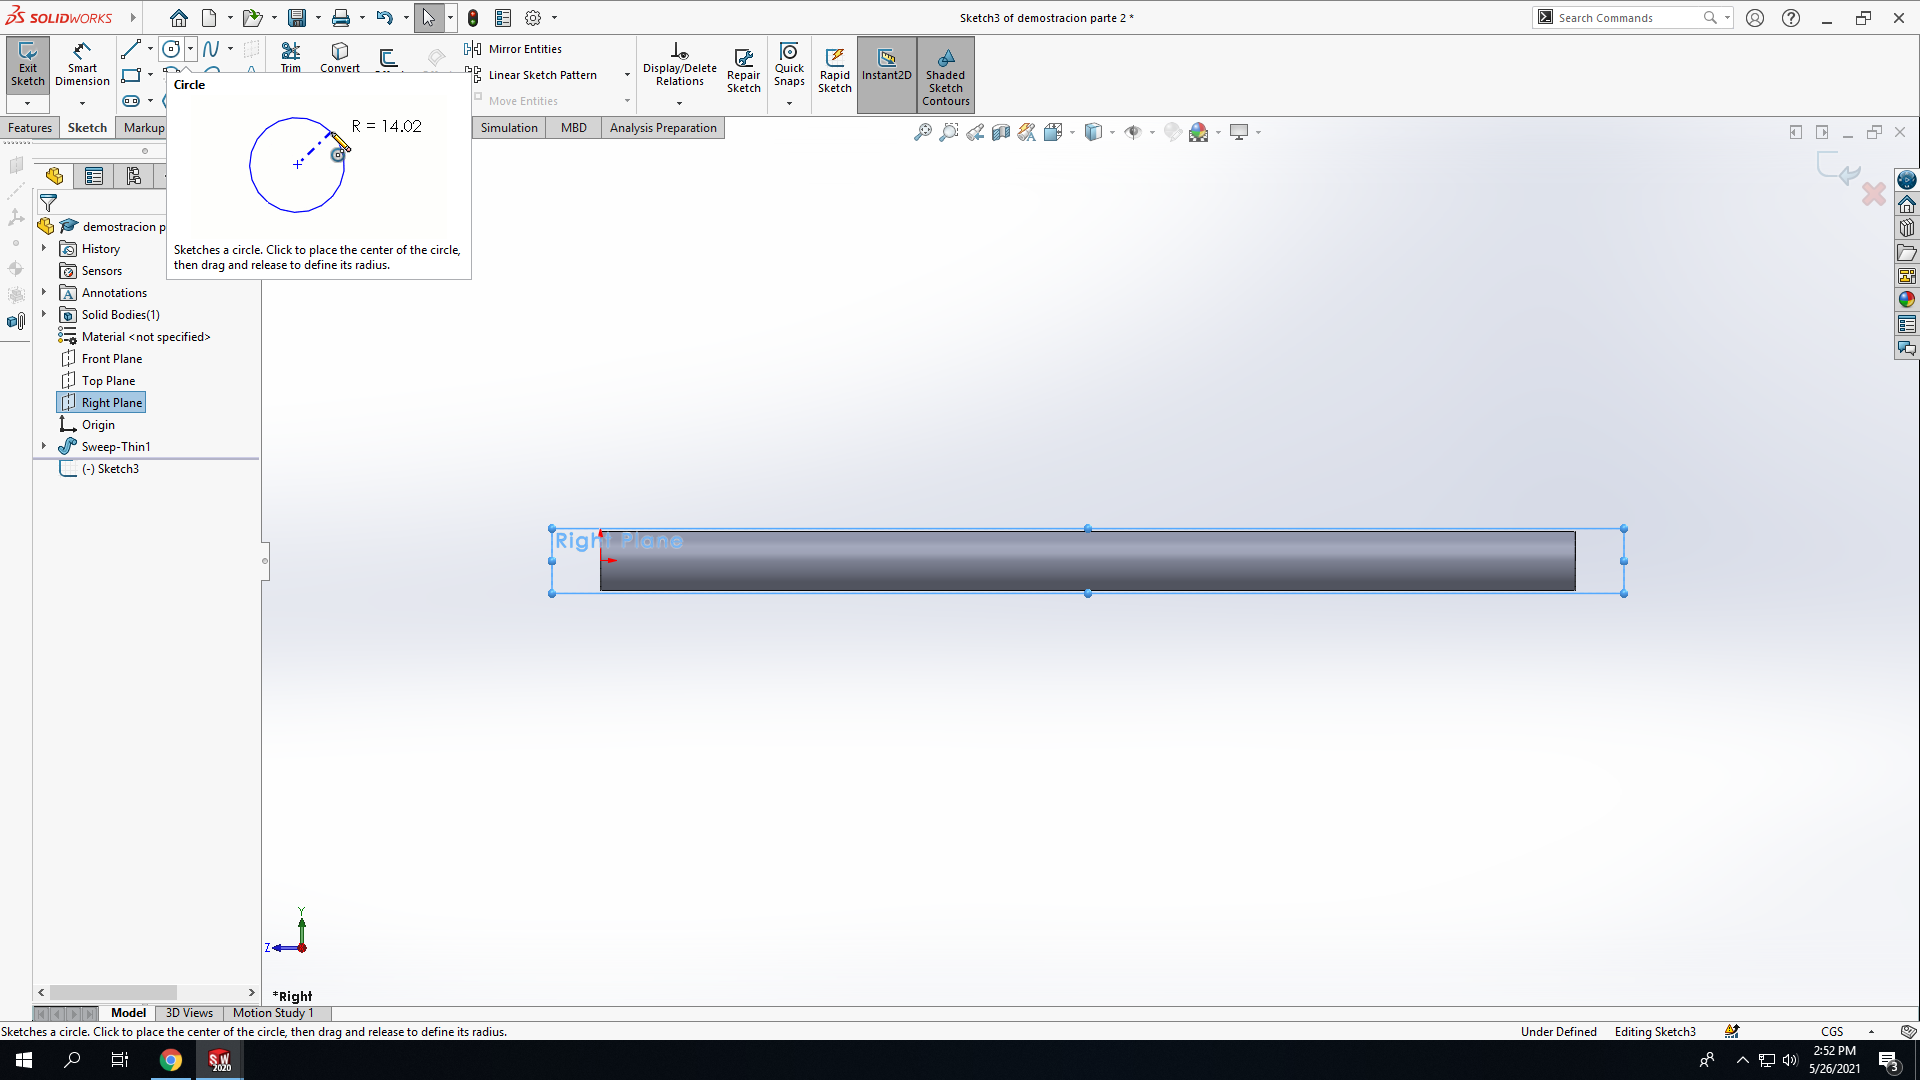
Task: Switch to the 3D Views tab
Action: click(x=189, y=1013)
